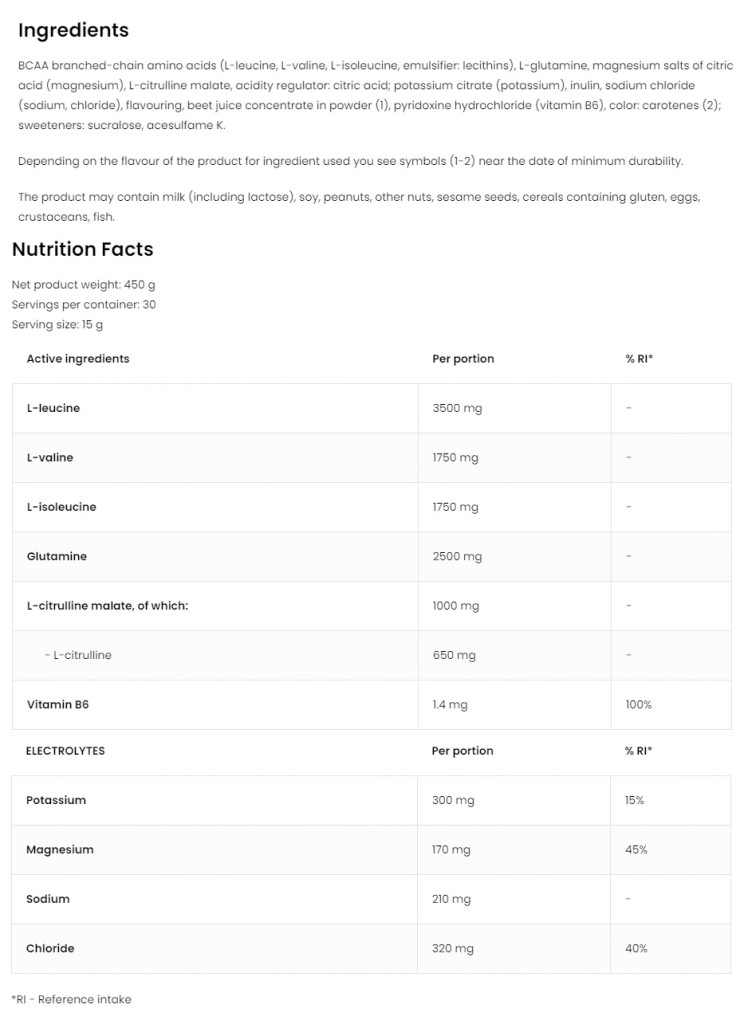Select the Potassium row label
This screenshot has height=1024, width=740.
point(56,800)
